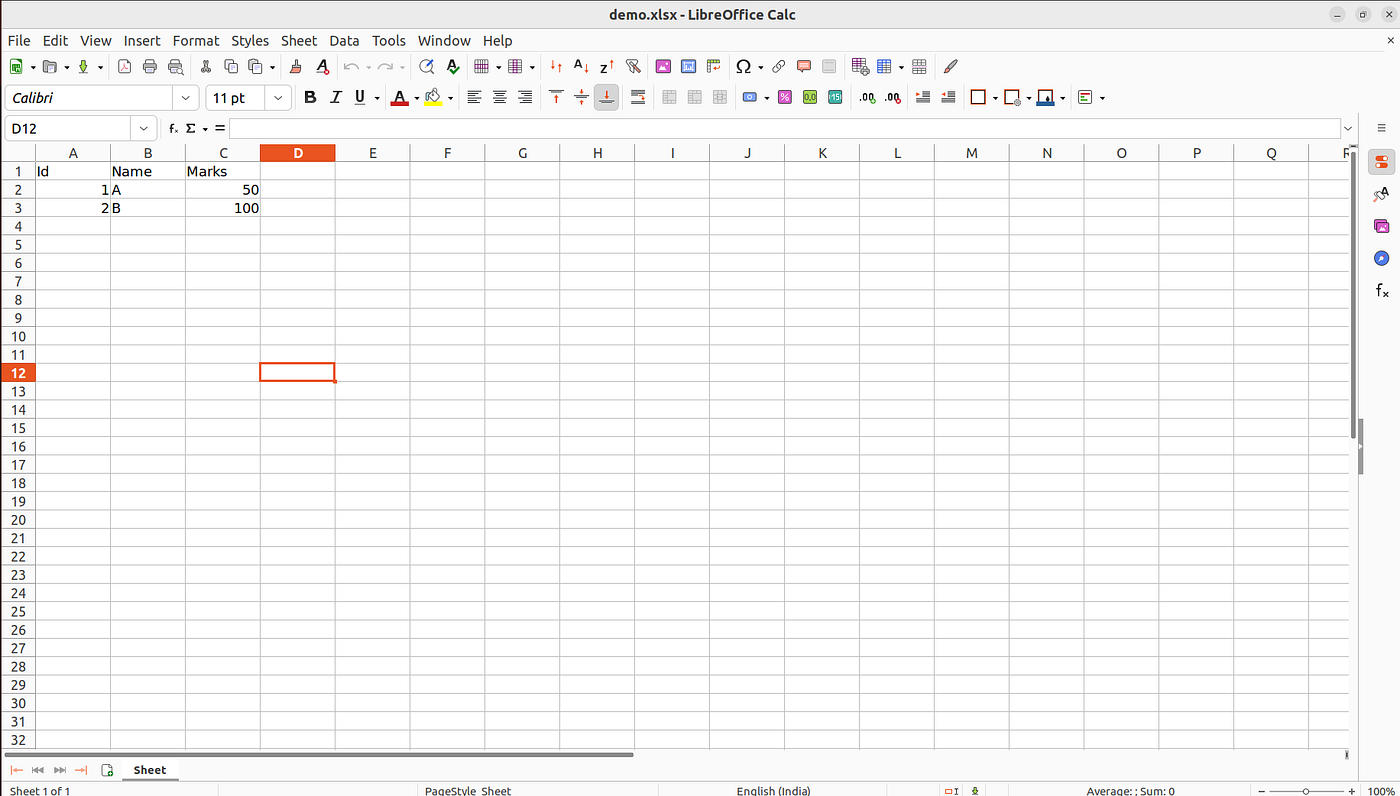
Task: Switch to the Sheet tab at the bottom
Action: 149,770
